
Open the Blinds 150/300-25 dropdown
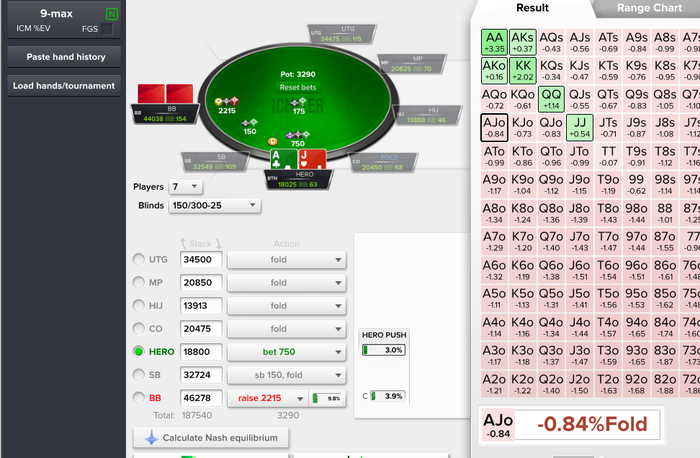point(214,205)
